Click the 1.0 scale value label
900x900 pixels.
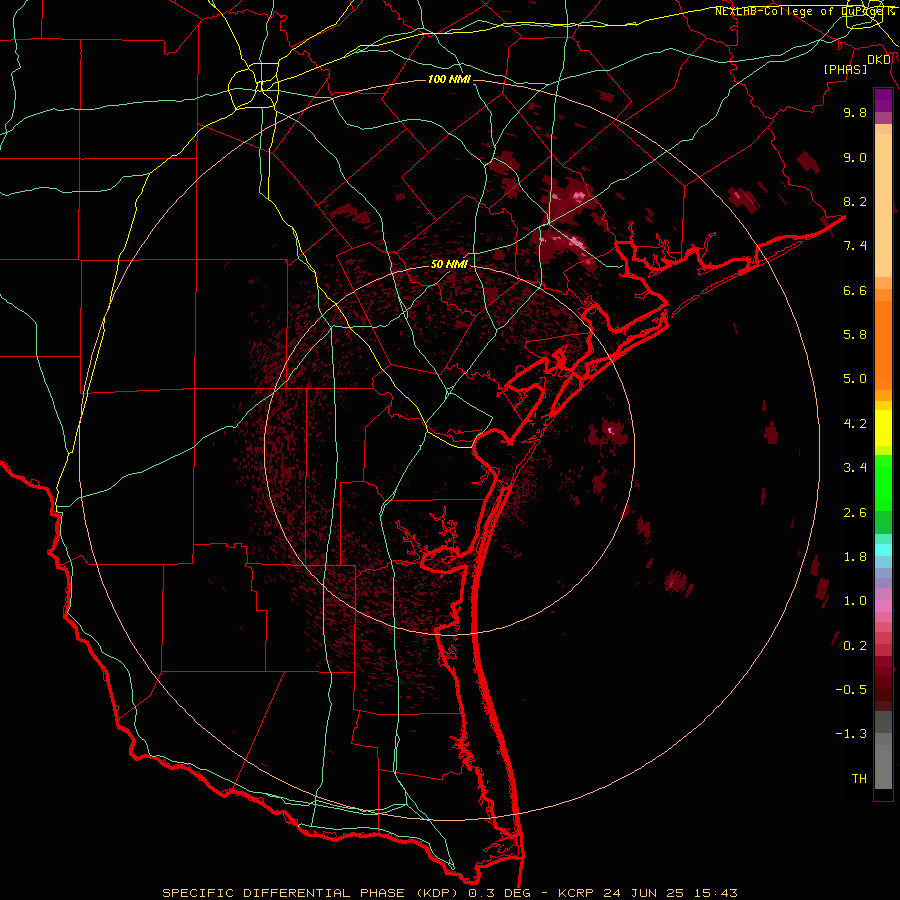pos(855,601)
